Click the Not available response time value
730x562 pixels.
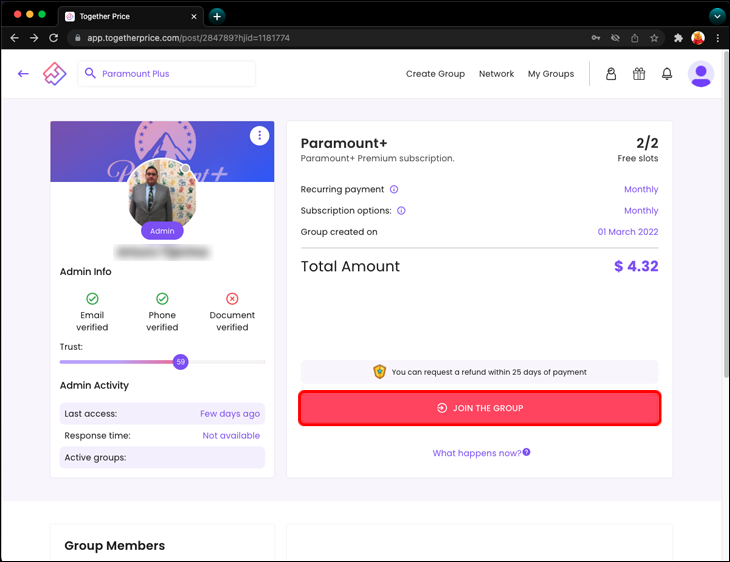(231, 435)
